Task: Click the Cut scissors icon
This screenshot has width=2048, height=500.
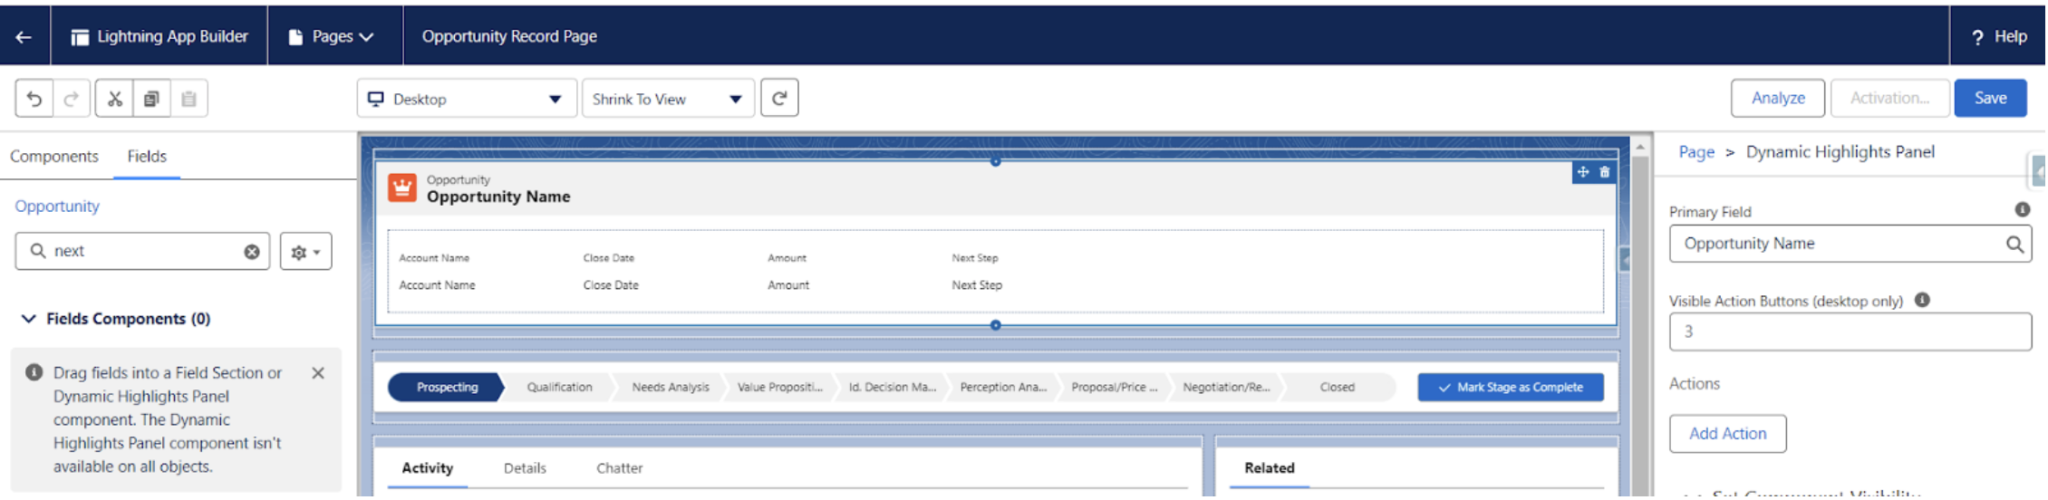Action: point(114,99)
